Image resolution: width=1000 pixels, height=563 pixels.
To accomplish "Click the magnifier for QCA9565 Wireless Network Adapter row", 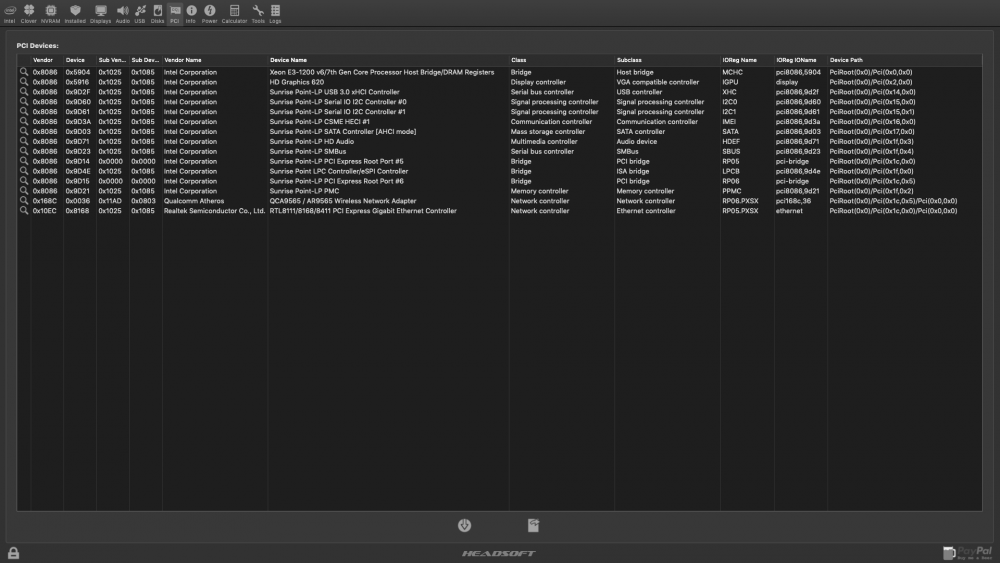I will [x=24, y=201].
